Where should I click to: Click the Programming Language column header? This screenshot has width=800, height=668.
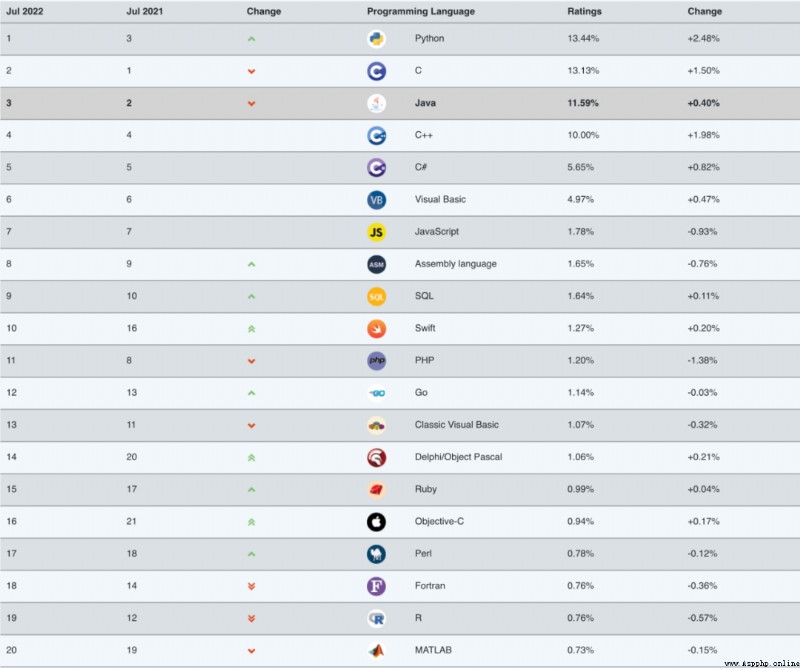tap(421, 11)
